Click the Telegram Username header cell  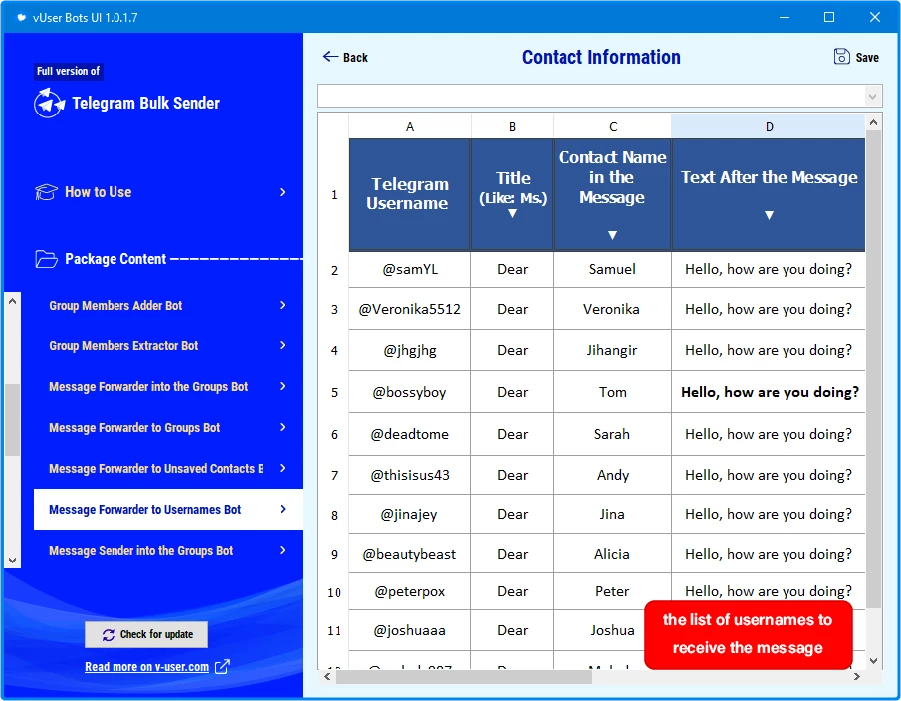(x=410, y=194)
